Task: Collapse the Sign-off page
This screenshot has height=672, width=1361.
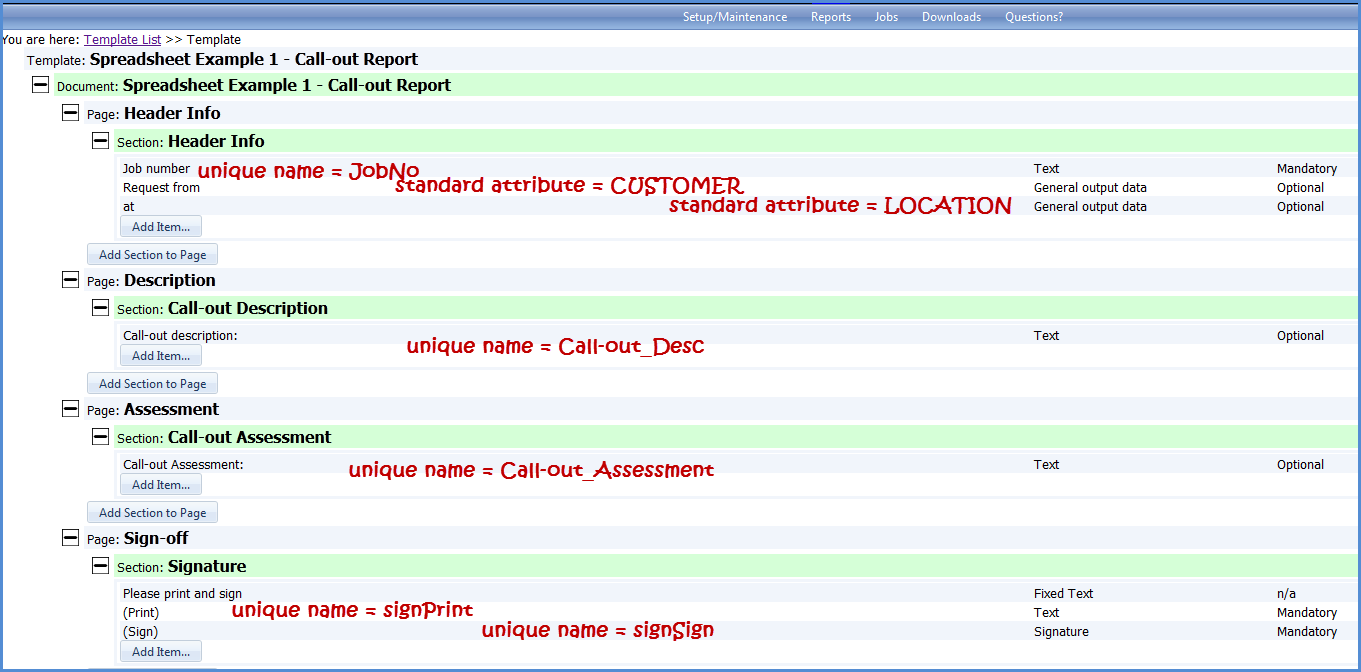Action: 70,538
